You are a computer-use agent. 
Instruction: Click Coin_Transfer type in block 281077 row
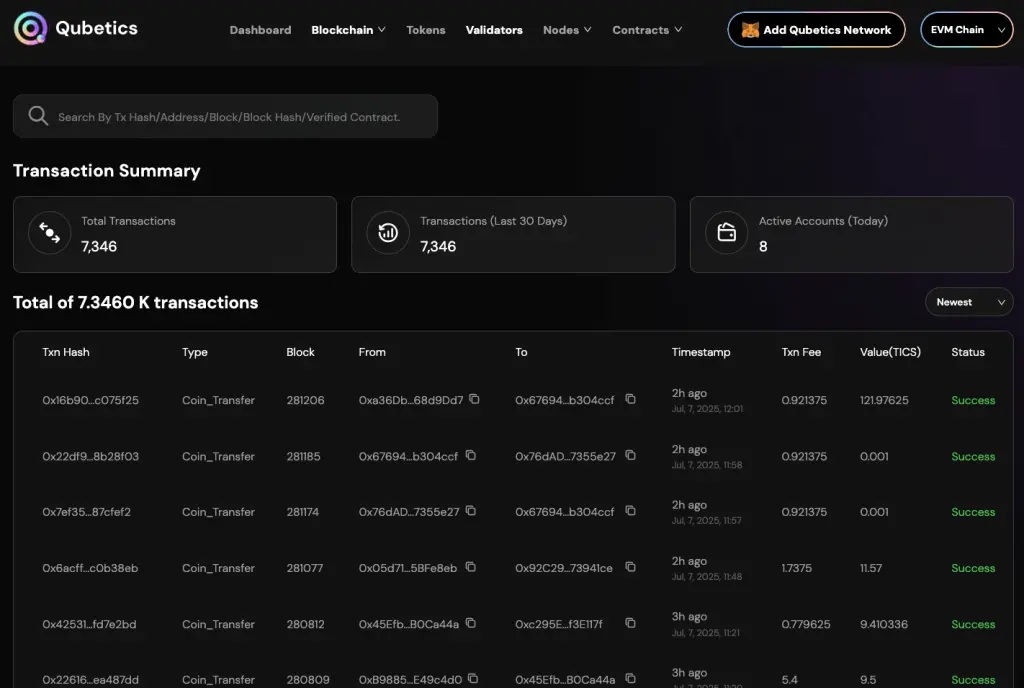click(x=218, y=568)
